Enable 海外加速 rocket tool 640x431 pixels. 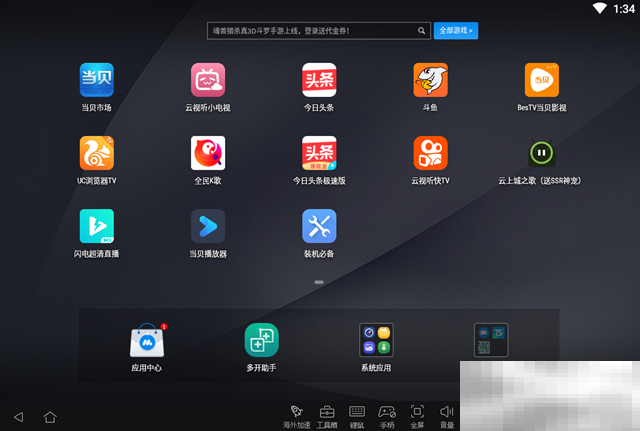pos(297,416)
